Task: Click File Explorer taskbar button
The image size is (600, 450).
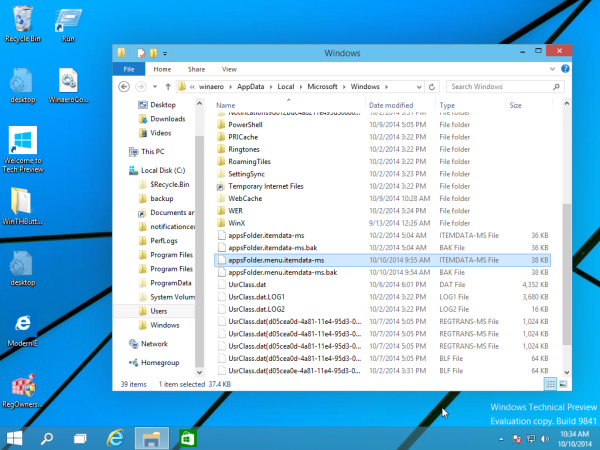Action: click(x=152, y=439)
